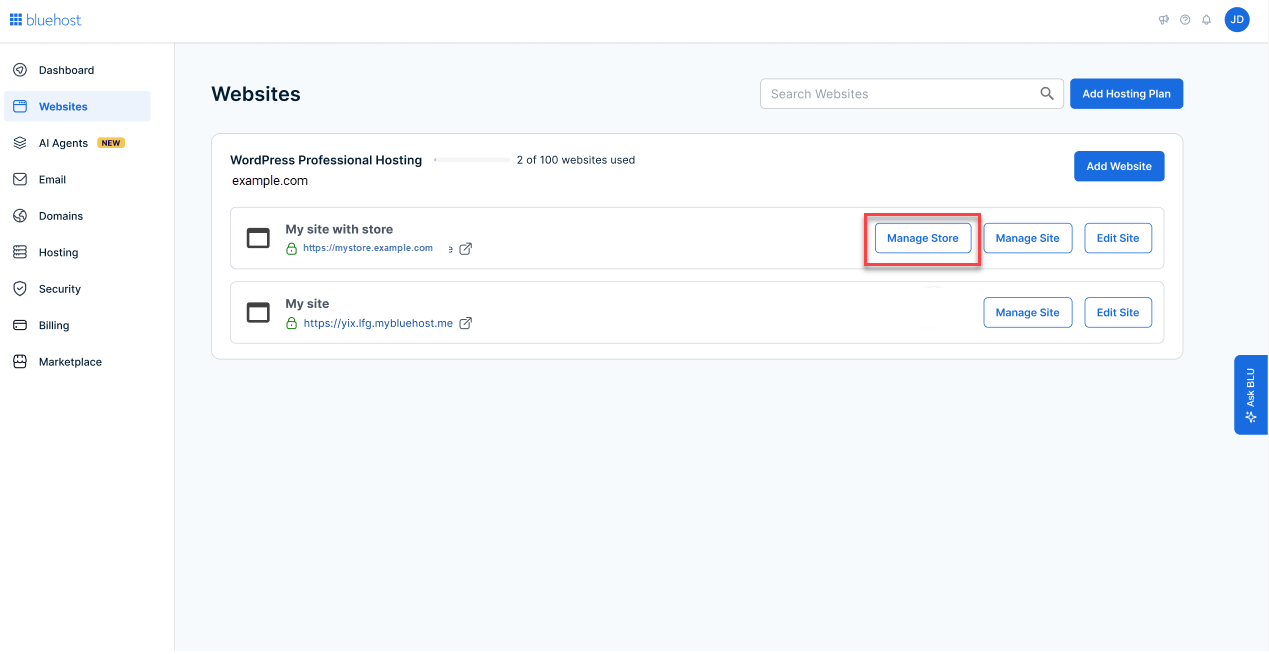Open Marketplace in the sidebar
The width and height of the screenshot is (1269, 654).
pyautogui.click(x=77, y=362)
